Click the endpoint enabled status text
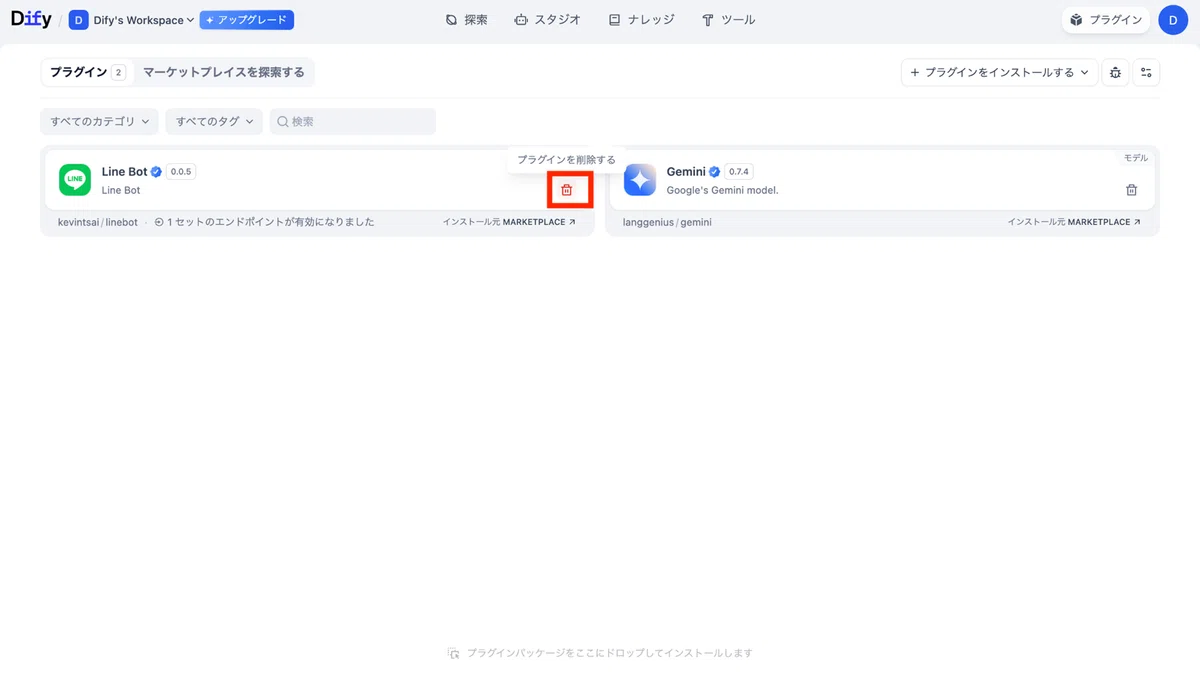The height and width of the screenshot is (673, 1200). [270, 222]
